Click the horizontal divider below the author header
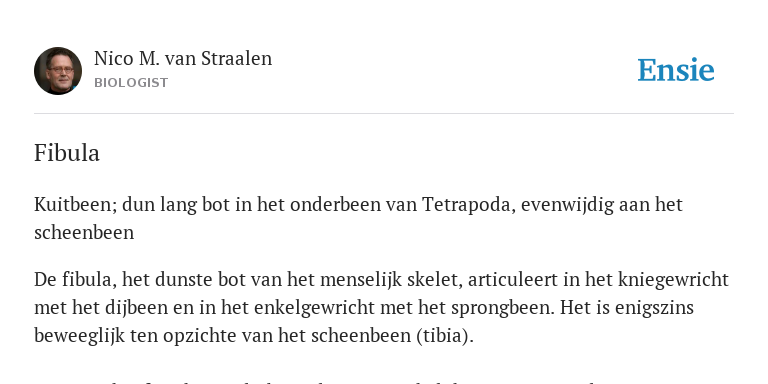This screenshot has width=768, height=384. coord(384,114)
